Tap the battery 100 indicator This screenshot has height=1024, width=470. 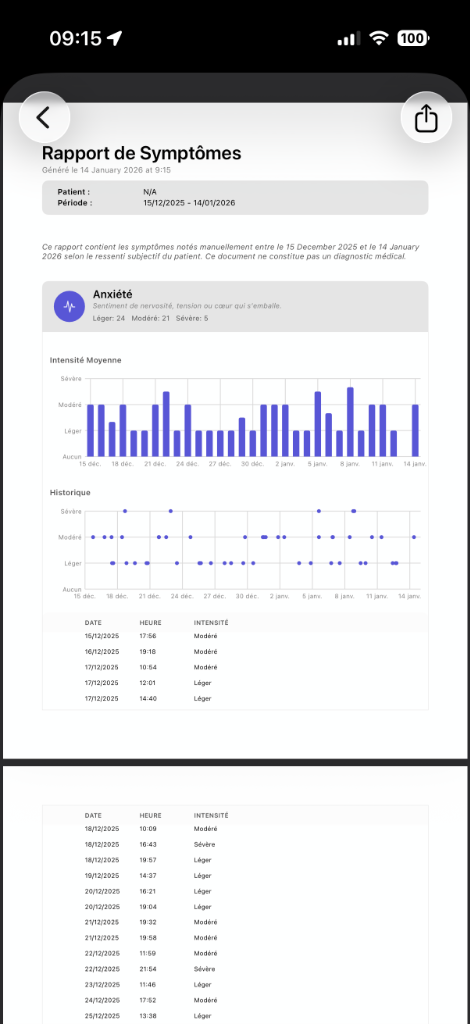point(413,39)
